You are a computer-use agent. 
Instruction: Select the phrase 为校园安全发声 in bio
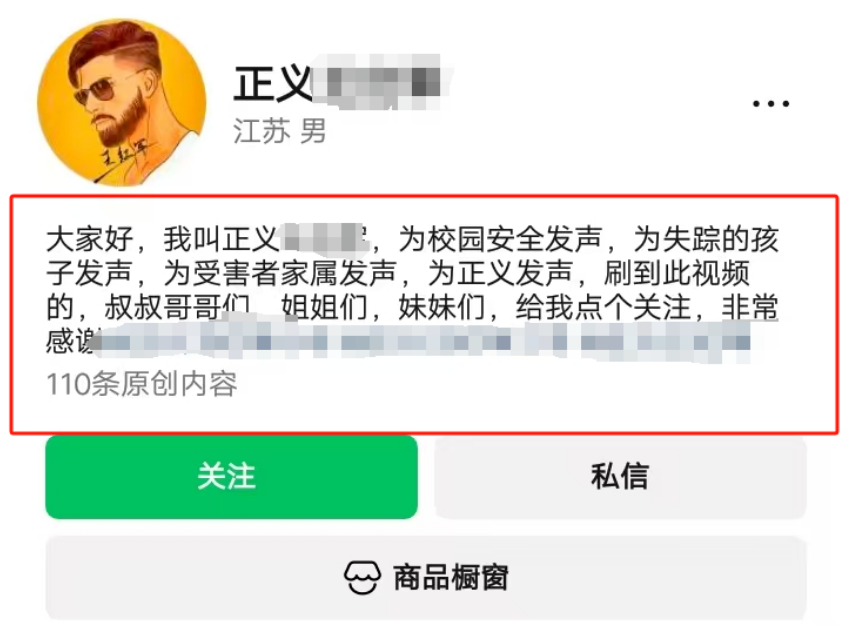click(500, 239)
